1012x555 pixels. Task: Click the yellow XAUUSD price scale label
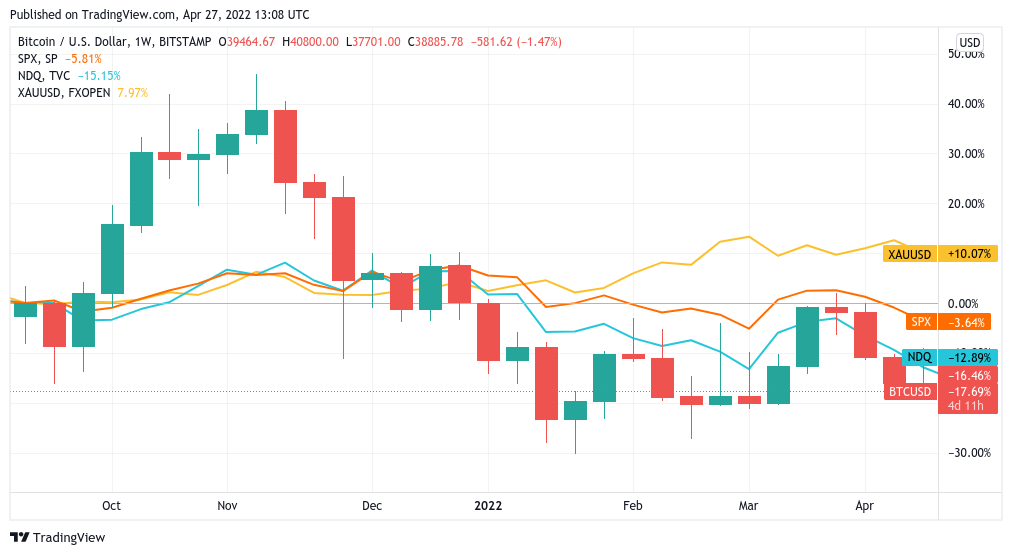tap(909, 254)
